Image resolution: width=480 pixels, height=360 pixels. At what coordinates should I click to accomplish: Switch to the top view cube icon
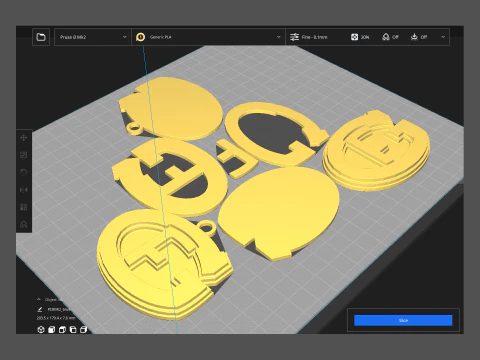point(62,330)
